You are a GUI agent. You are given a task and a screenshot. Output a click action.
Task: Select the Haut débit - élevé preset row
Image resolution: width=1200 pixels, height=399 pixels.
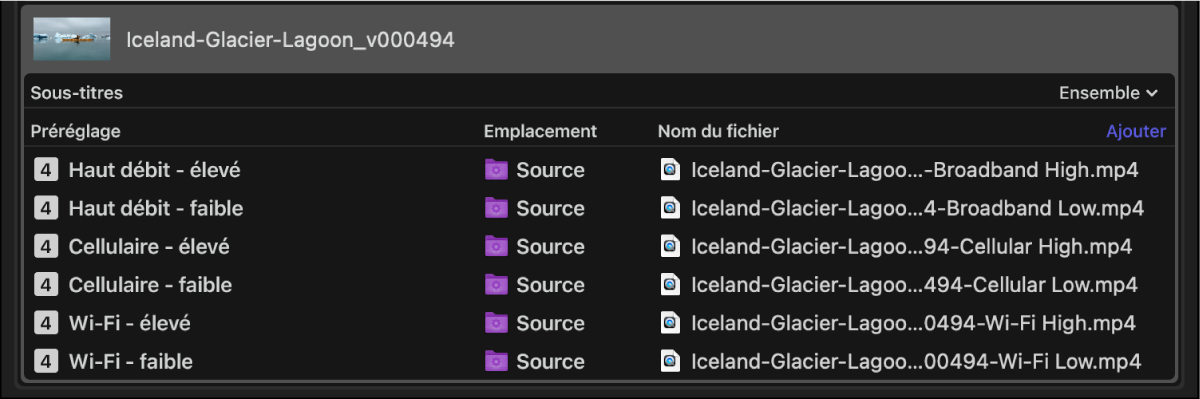(x=600, y=170)
